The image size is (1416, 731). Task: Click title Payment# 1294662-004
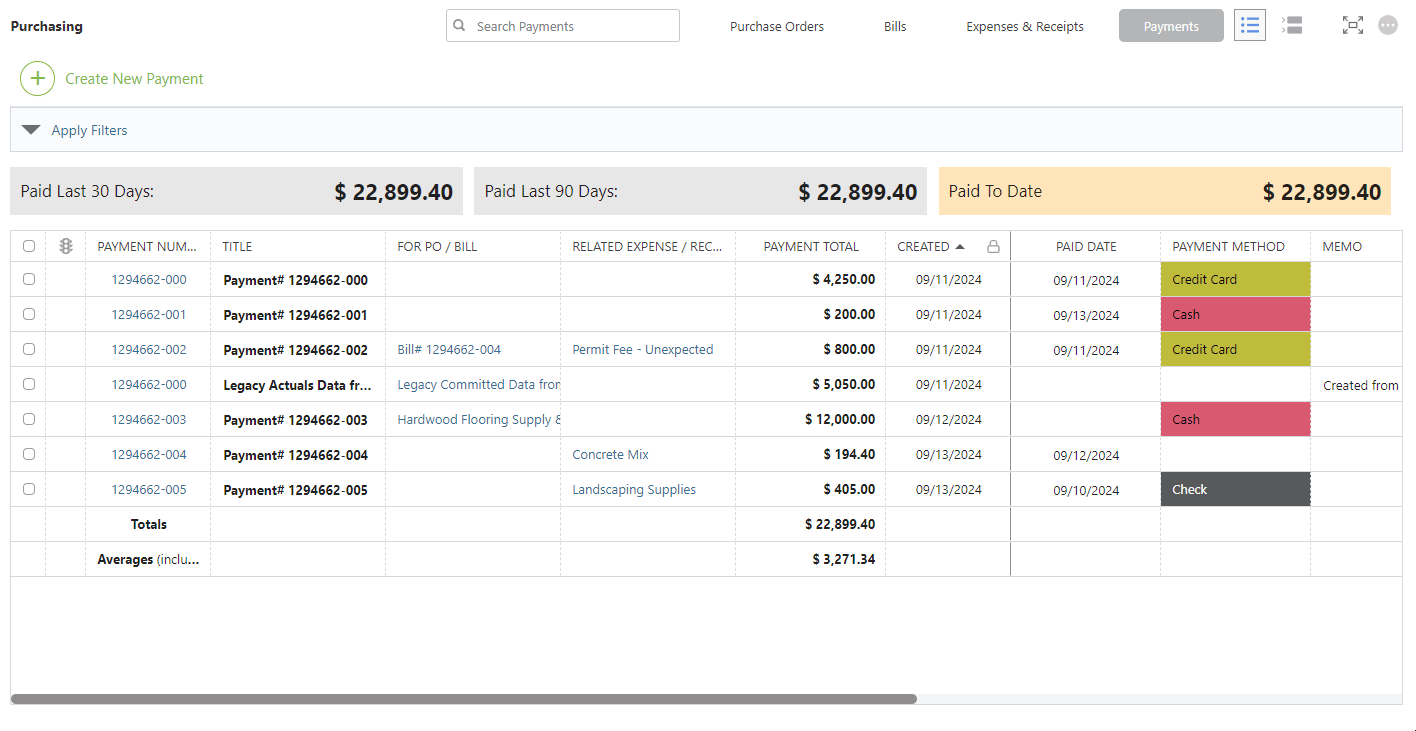point(296,455)
